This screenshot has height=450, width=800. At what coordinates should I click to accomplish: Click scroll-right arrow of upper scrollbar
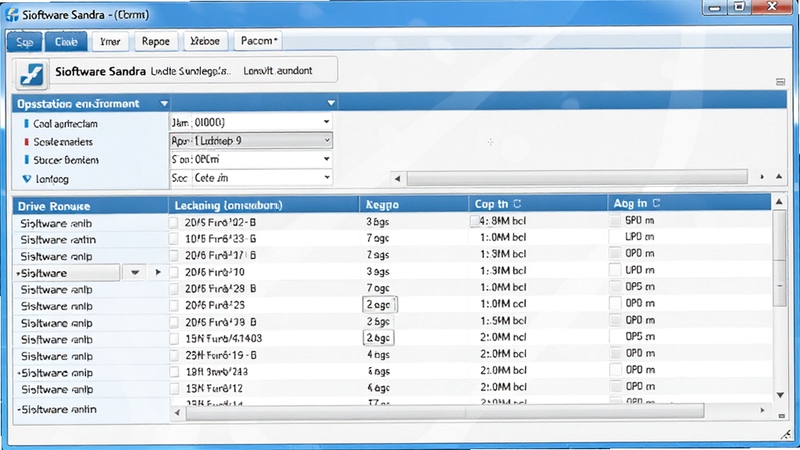[x=762, y=177]
